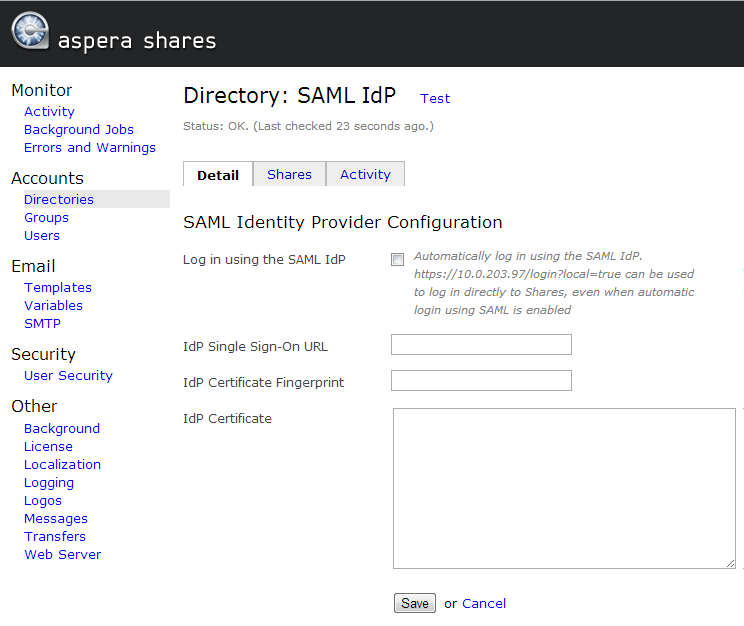Image resolution: width=744 pixels, height=626 pixels.
Task: Click the Test link next to the title
Action: pyautogui.click(x=435, y=98)
